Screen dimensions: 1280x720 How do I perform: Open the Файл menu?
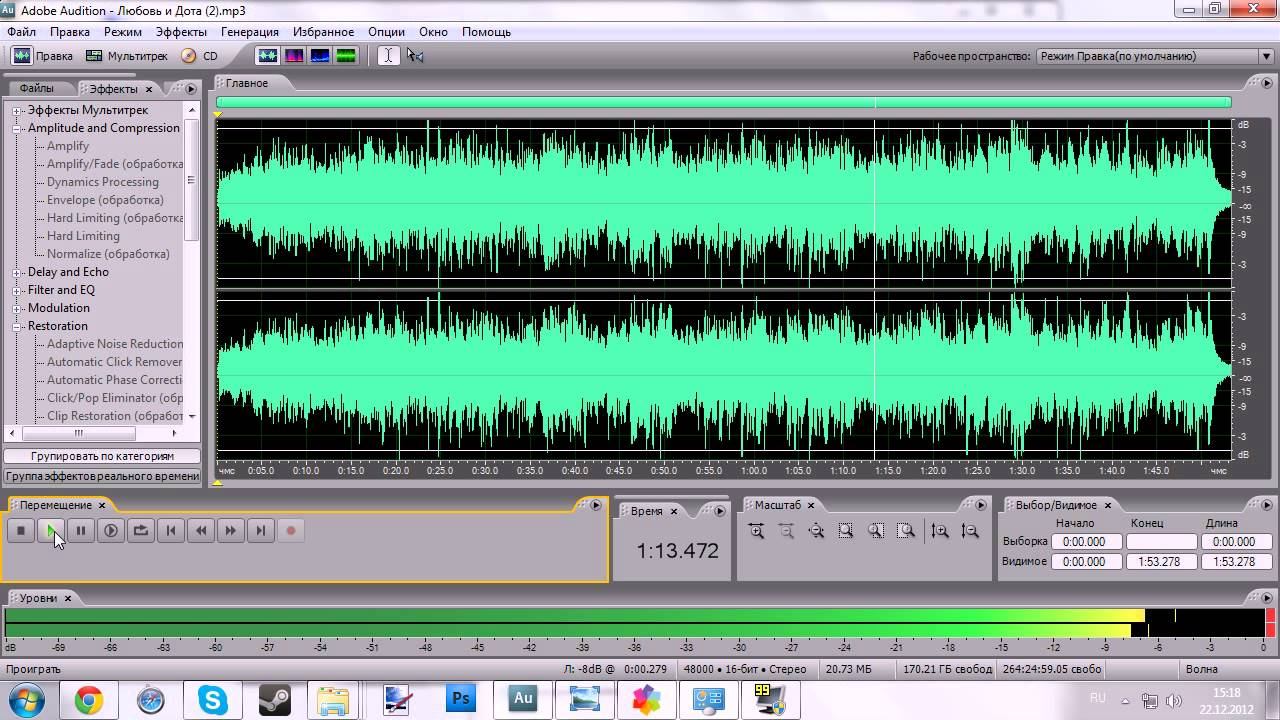(21, 32)
